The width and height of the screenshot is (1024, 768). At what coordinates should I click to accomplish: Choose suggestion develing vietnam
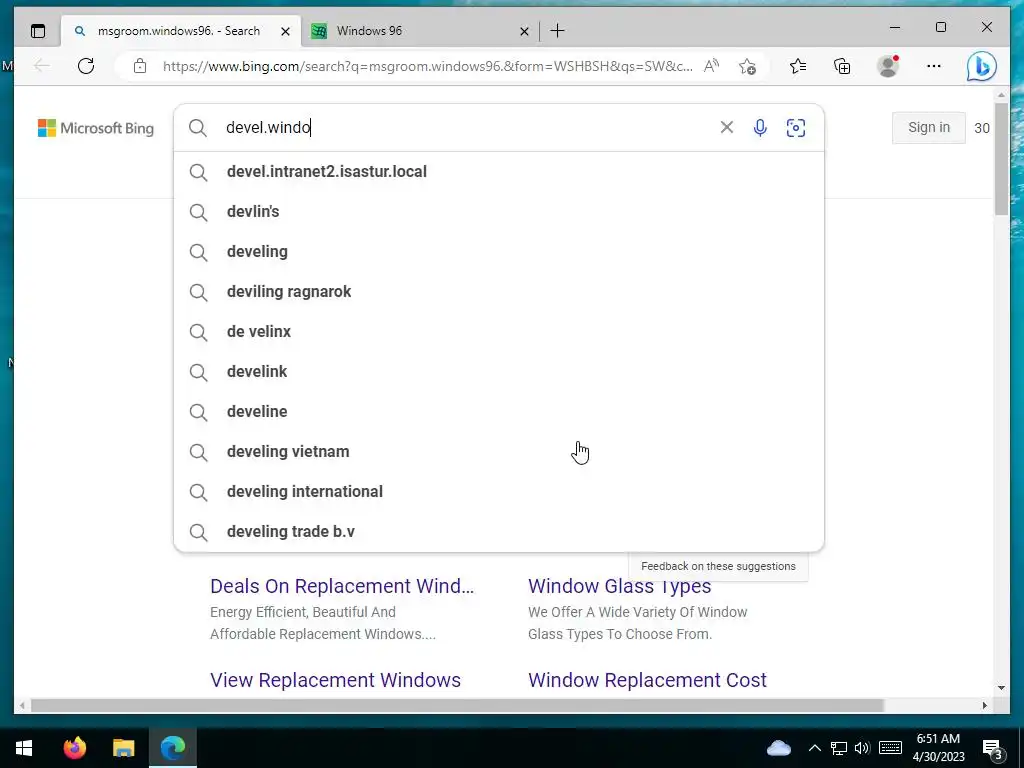(499, 451)
